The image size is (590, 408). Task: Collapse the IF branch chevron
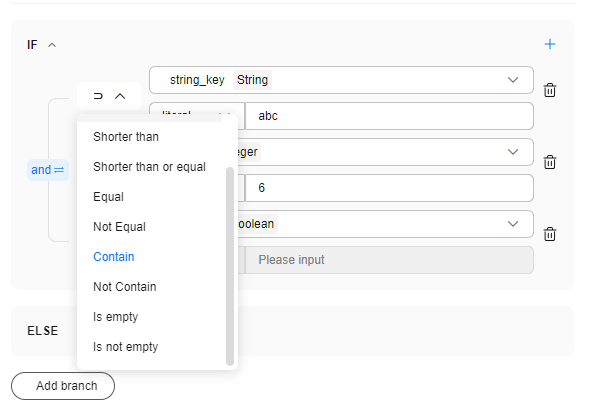coord(52,45)
